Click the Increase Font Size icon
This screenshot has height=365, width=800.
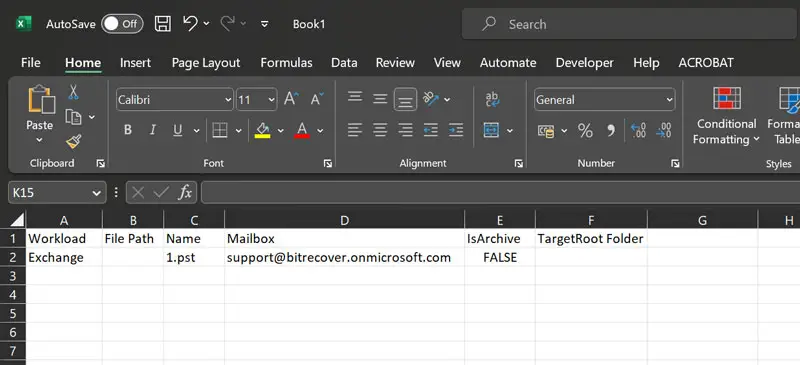(291, 99)
